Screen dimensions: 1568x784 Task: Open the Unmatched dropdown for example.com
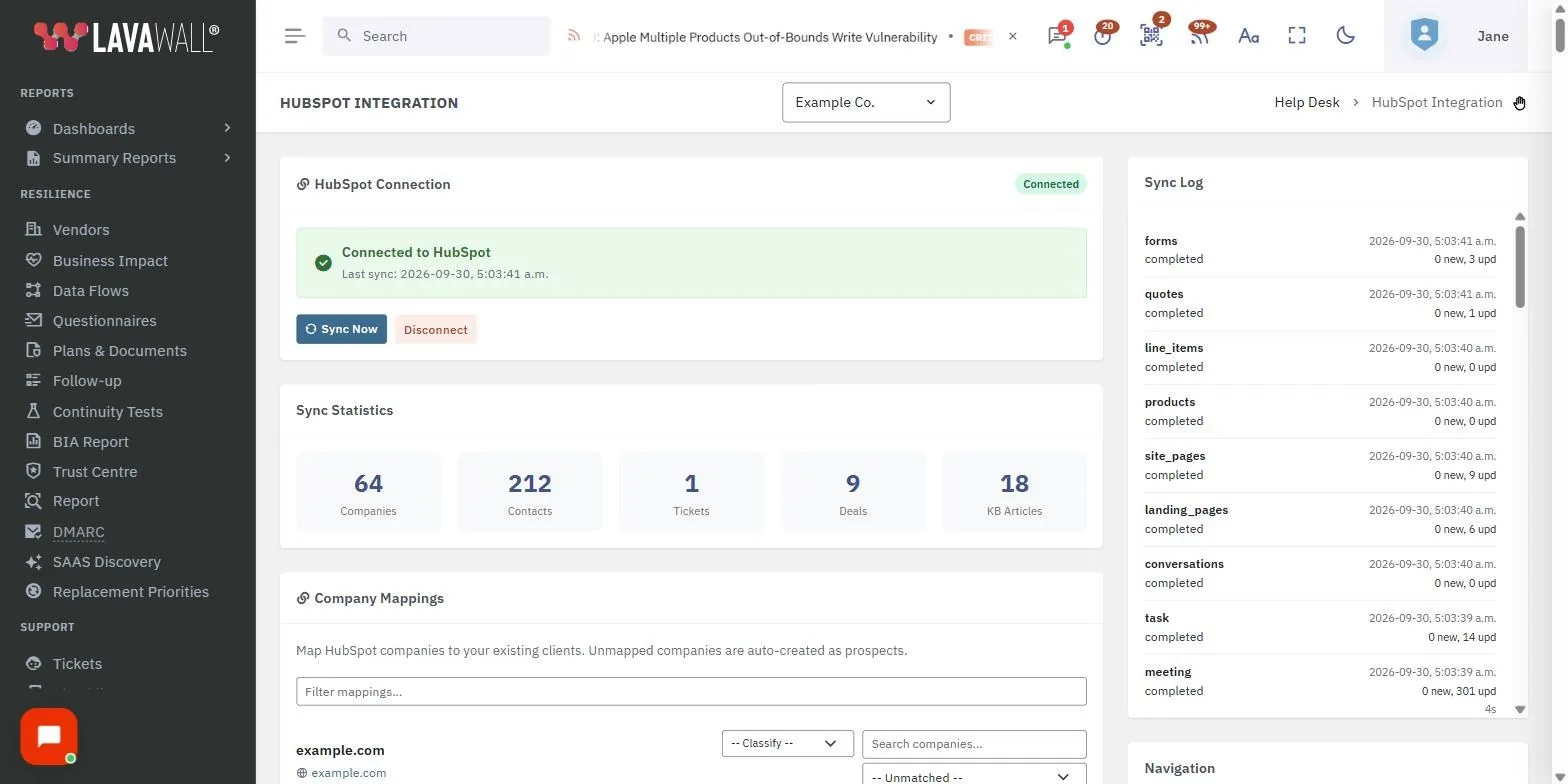974,776
